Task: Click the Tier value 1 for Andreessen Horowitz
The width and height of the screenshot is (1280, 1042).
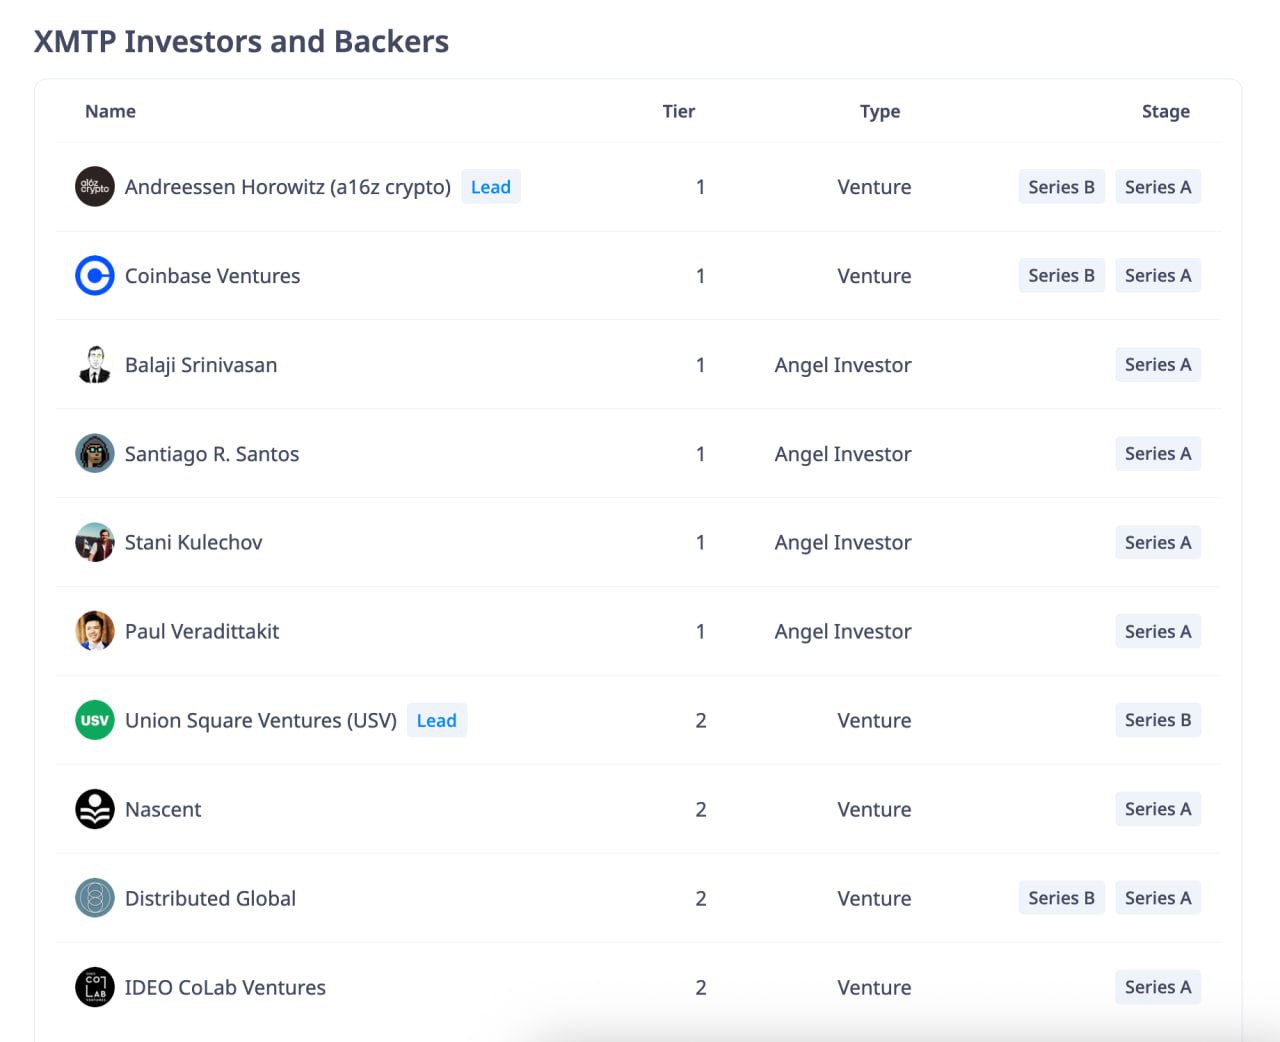Action: point(701,187)
